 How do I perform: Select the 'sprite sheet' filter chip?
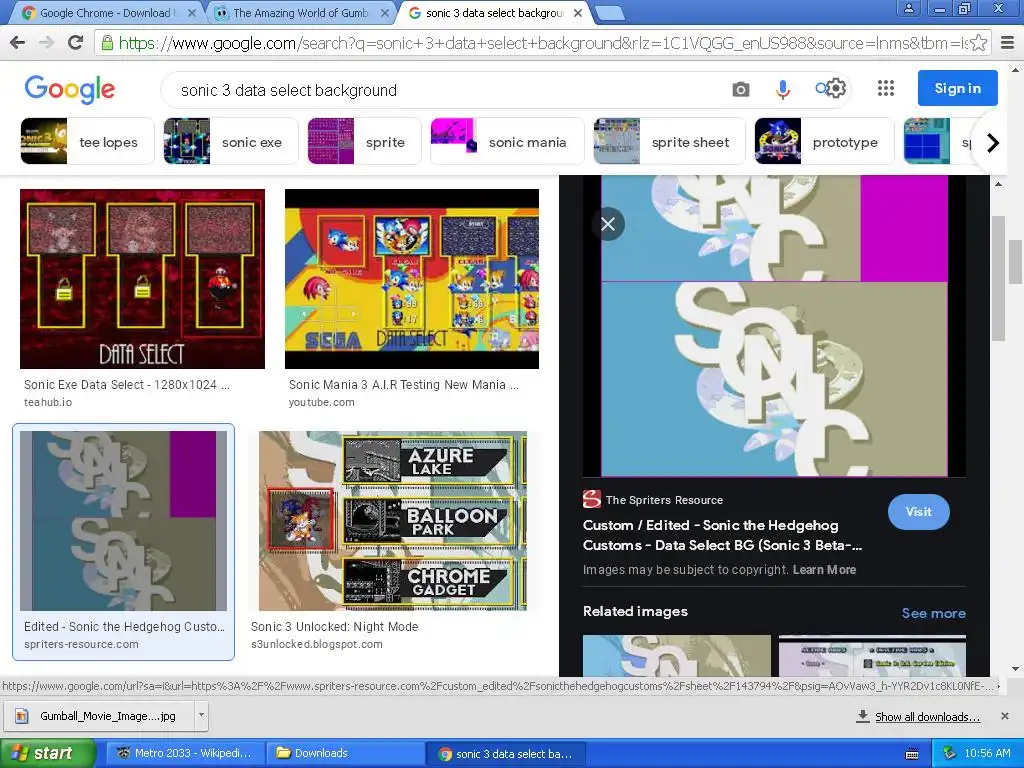[x=669, y=141]
